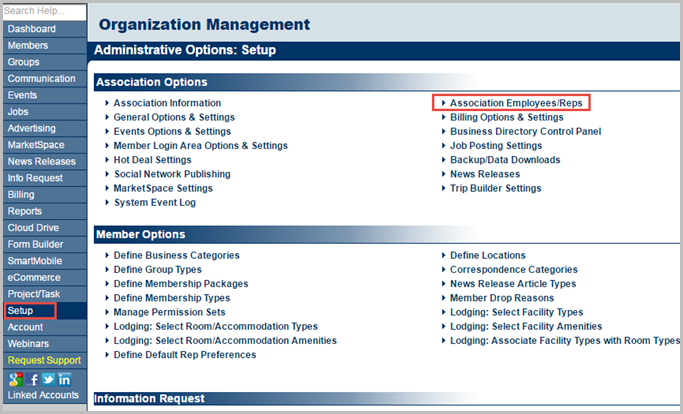
Task: Open Lodging: Select Facility Amenities
Action: coord(526,326)
